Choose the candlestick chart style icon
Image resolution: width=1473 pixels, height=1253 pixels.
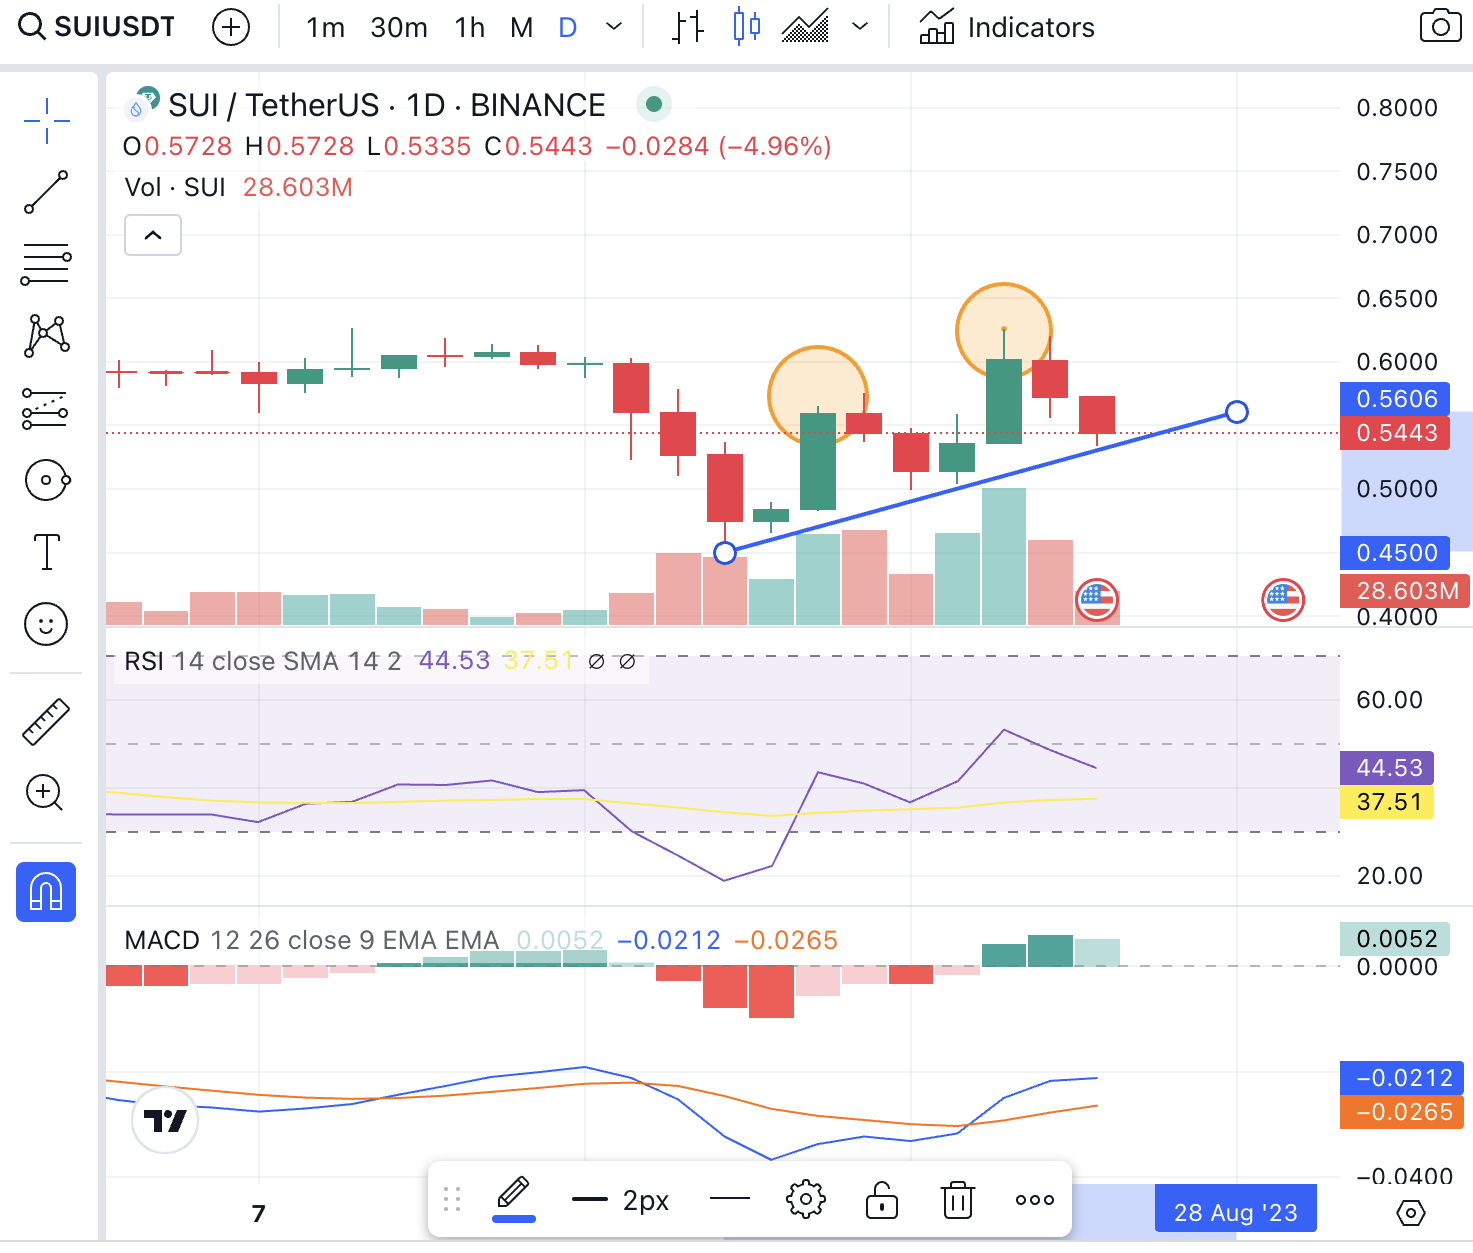[746, 27]
